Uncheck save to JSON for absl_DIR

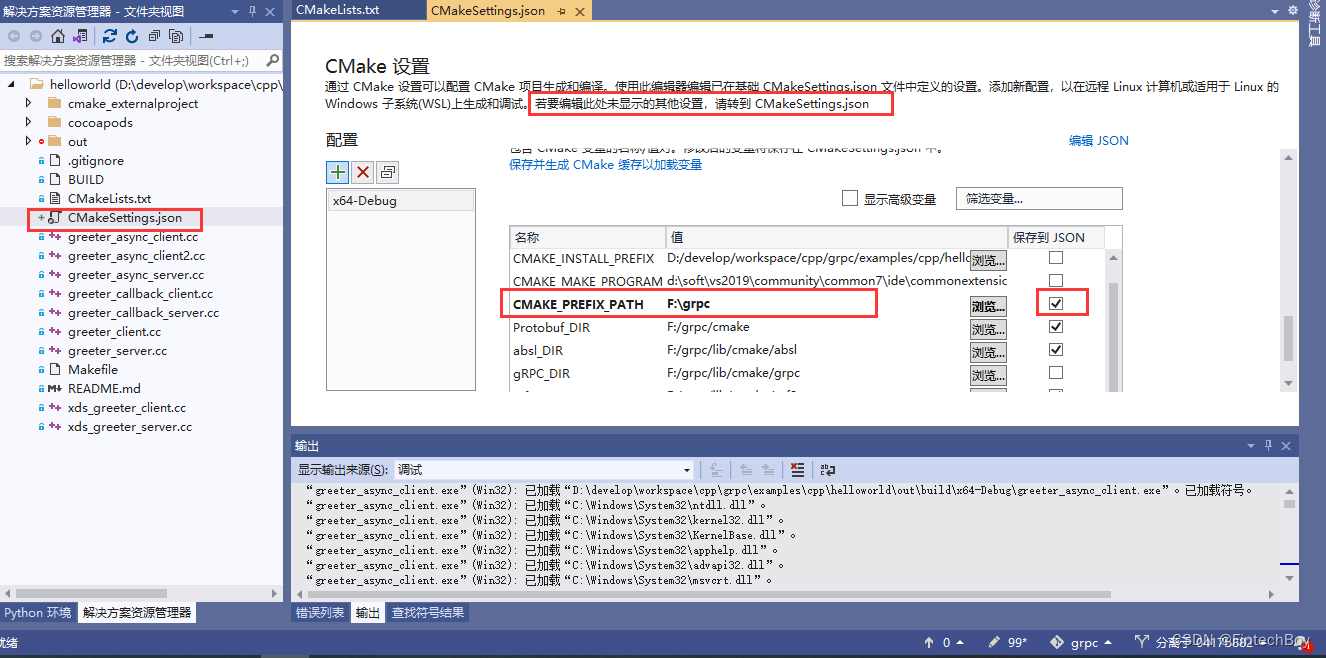point(1056,350)
